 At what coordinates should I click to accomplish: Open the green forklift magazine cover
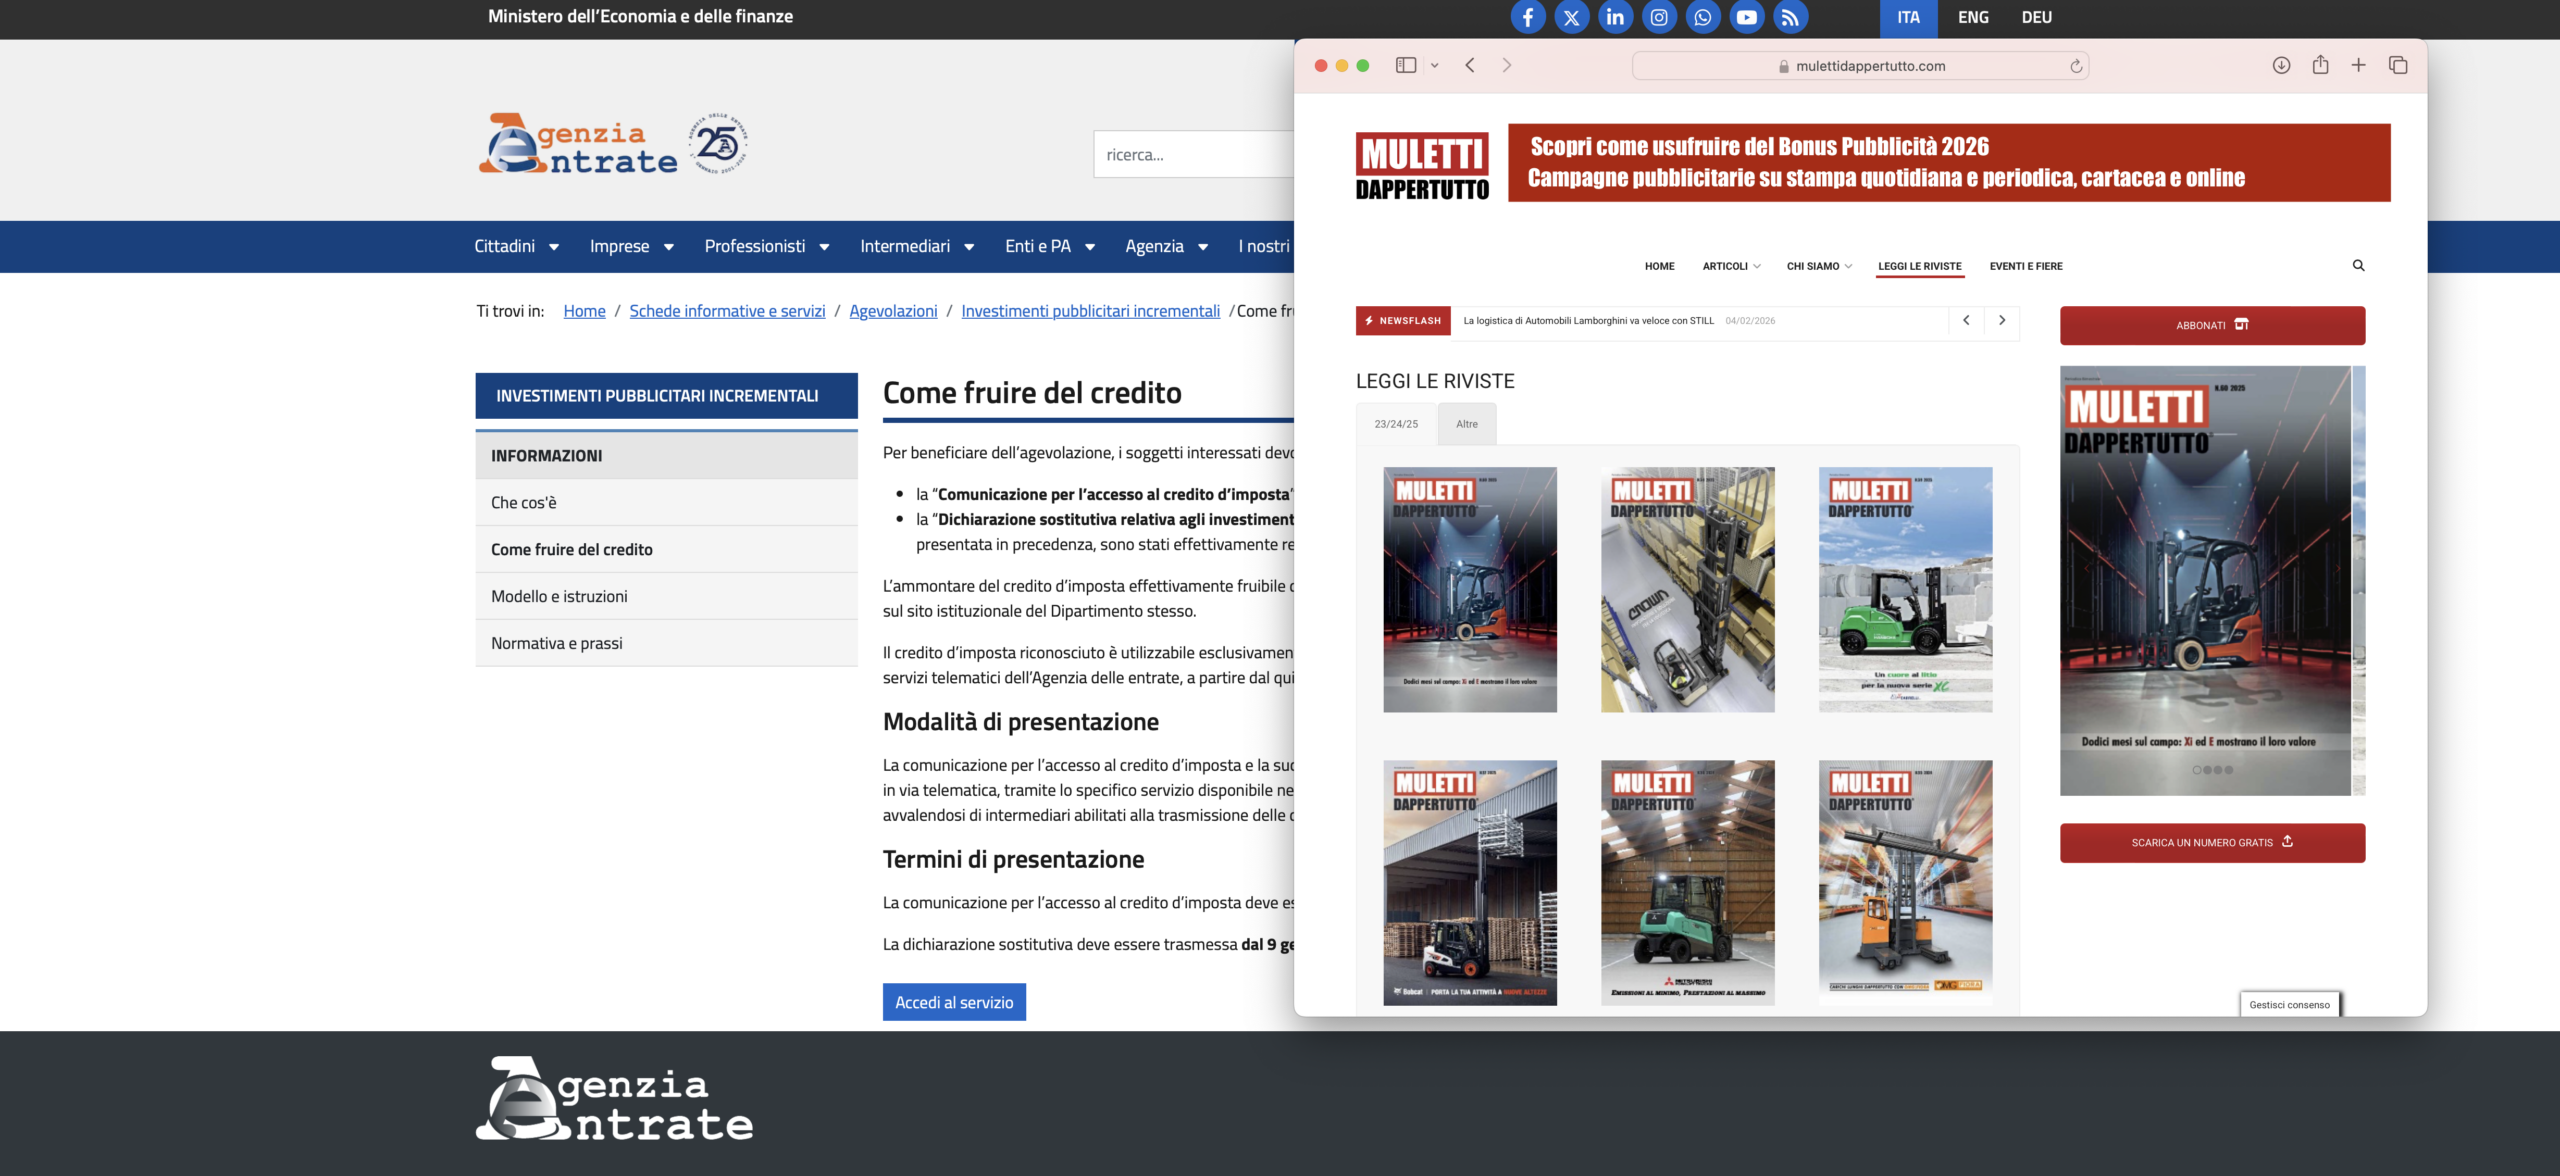tap(1904, 589)
